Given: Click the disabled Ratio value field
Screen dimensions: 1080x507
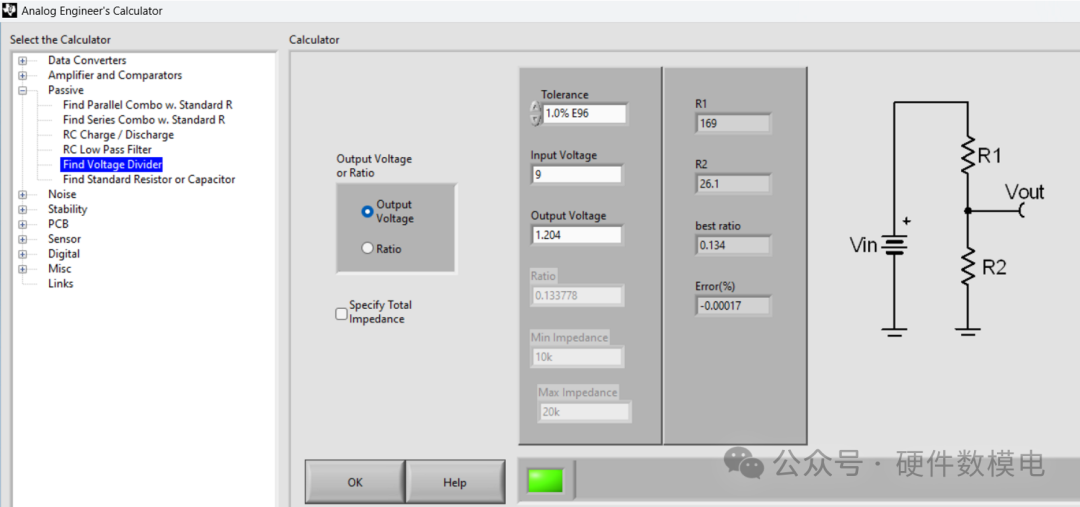Looking at the screenshot, I should [578, 296].
